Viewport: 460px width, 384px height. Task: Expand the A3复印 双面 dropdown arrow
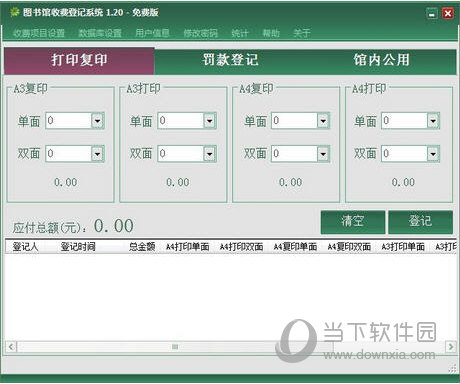click(x=98, y=154)
